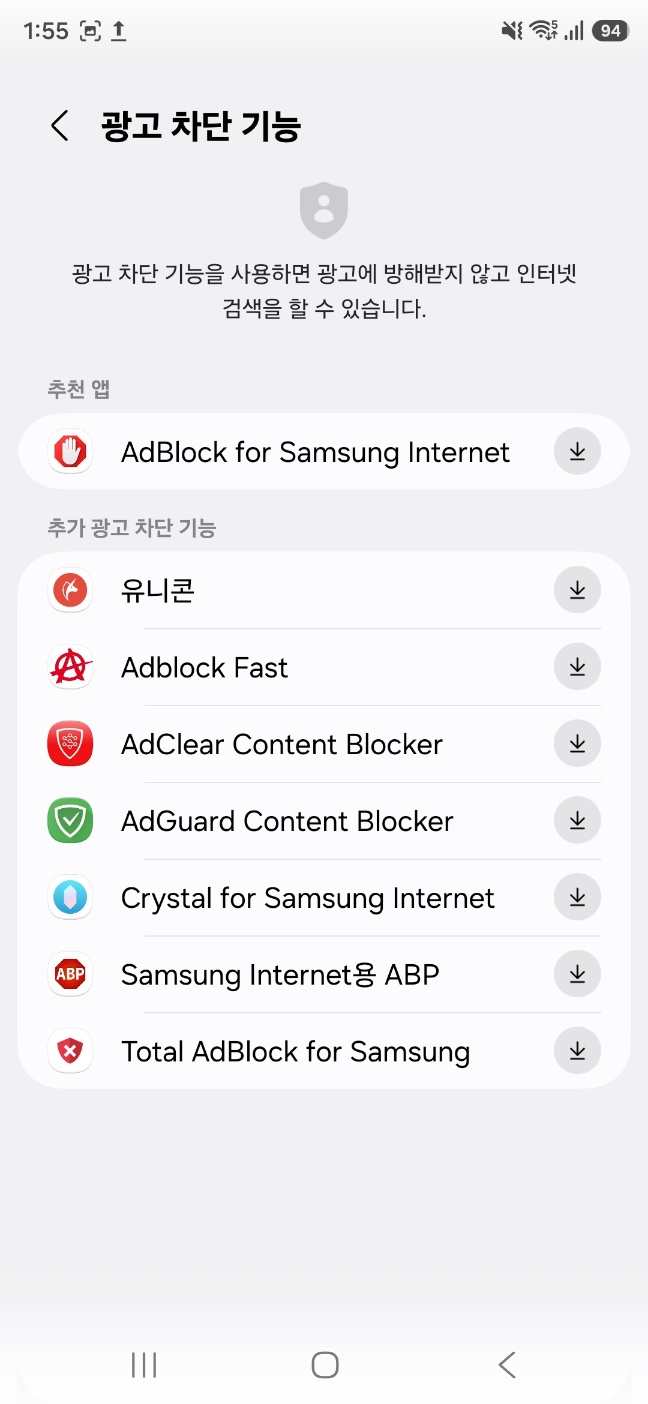Viewport: 648px width, 1404px height.
Task: Download AdBlock for Samsung Internet
Action: pos(577,452)
